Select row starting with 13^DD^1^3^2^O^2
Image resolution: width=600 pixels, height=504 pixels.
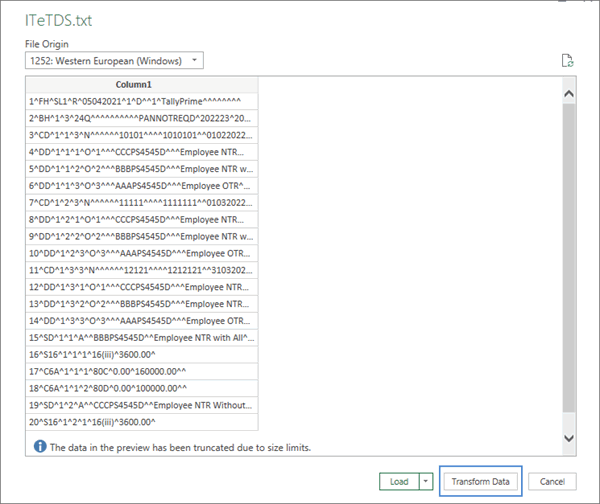(x=142, y=304)
